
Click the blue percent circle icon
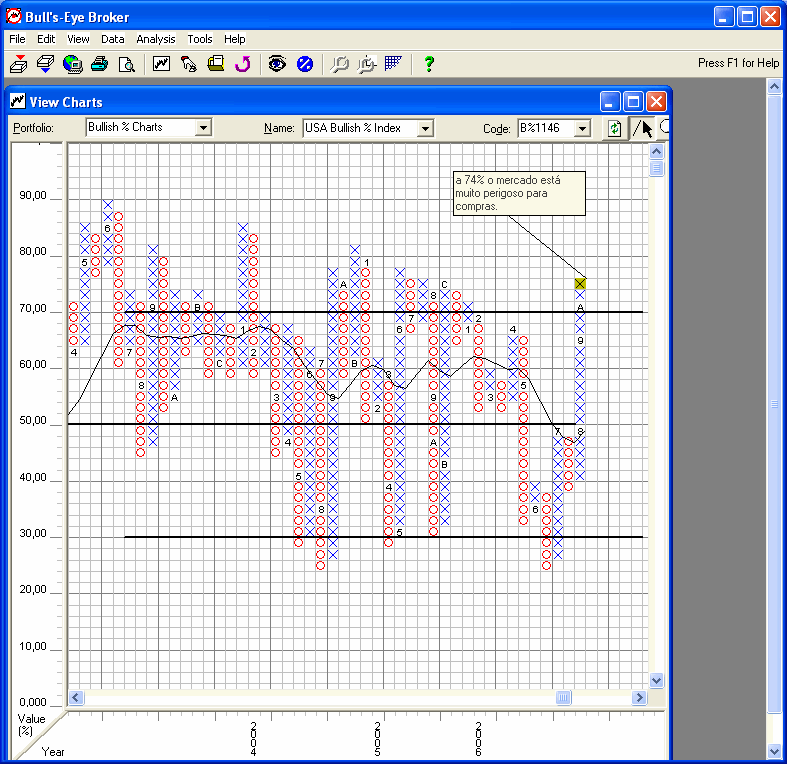[305, 64]
